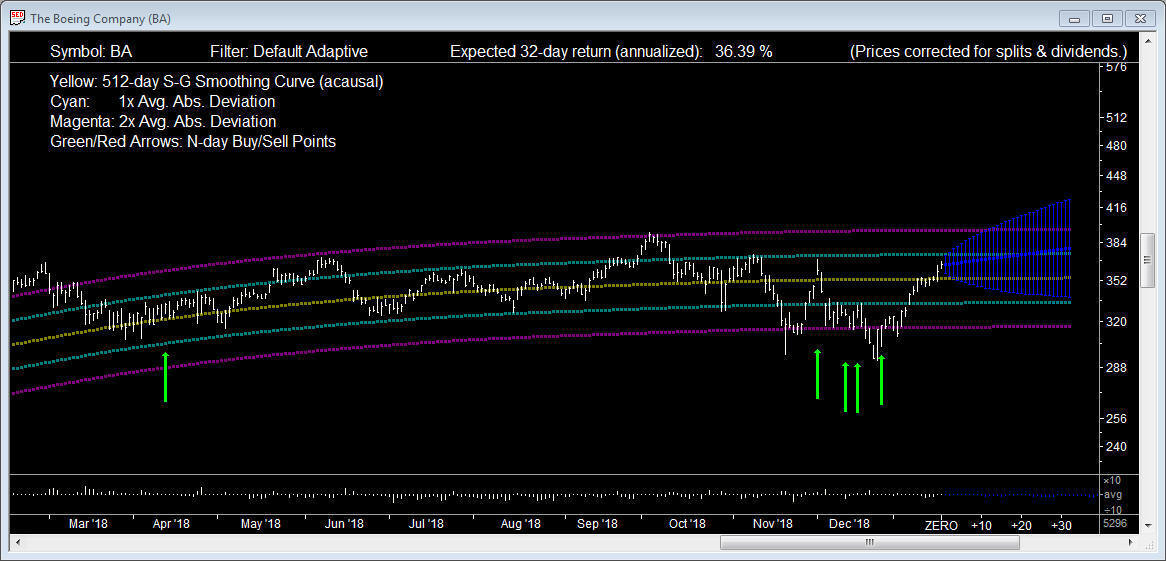The height and width of the screenshot is (561, 1166).
Task: Click the 'Mar '18' date axis label
Action: coord(88,524)
